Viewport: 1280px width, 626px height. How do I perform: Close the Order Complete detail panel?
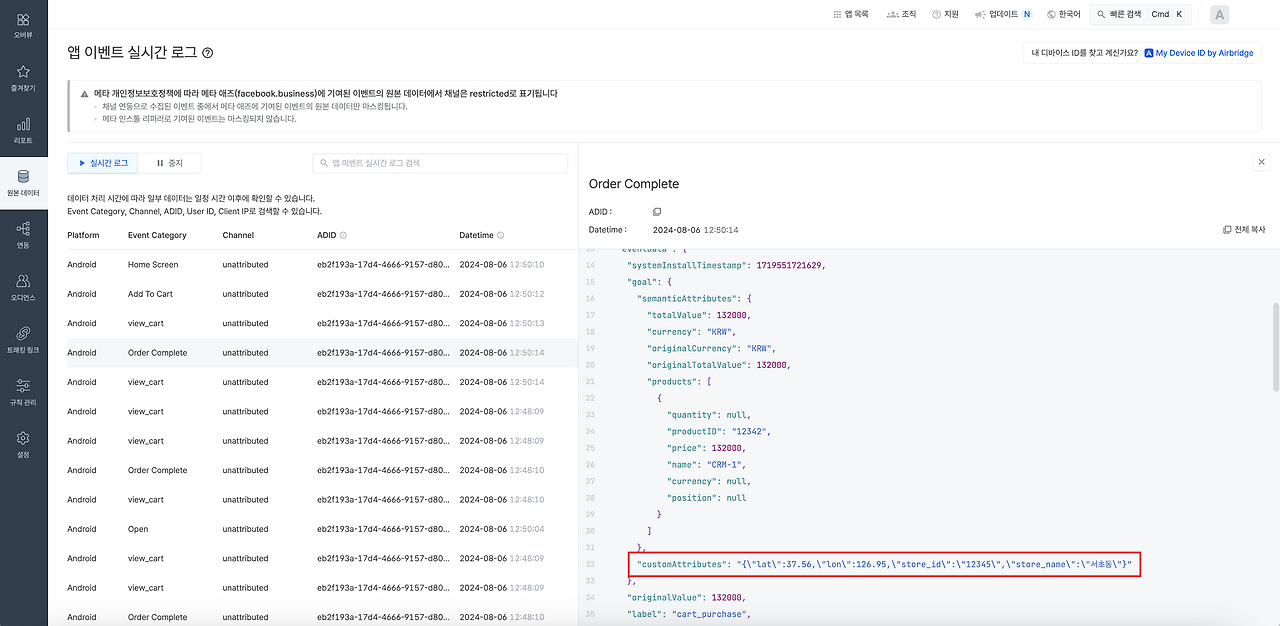1262,162
